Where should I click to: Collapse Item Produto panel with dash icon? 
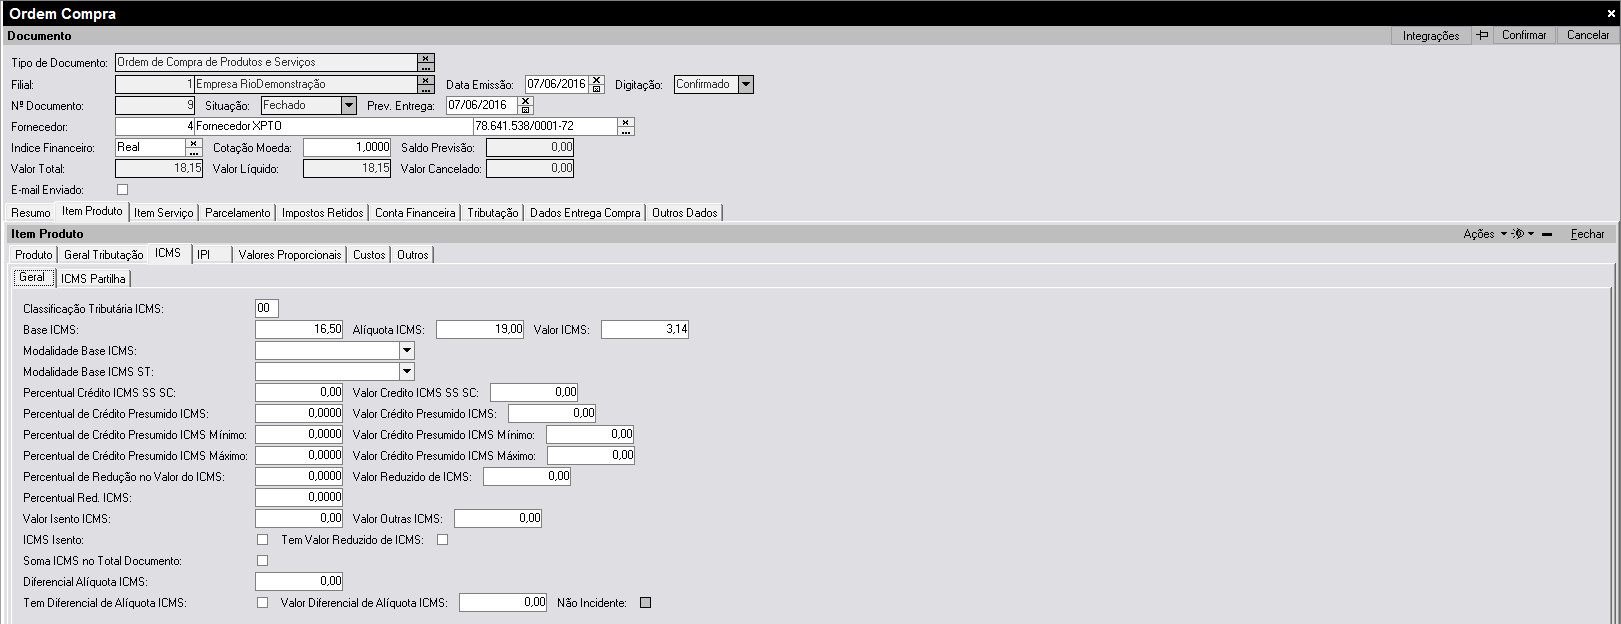click(x=1547, y=234)
